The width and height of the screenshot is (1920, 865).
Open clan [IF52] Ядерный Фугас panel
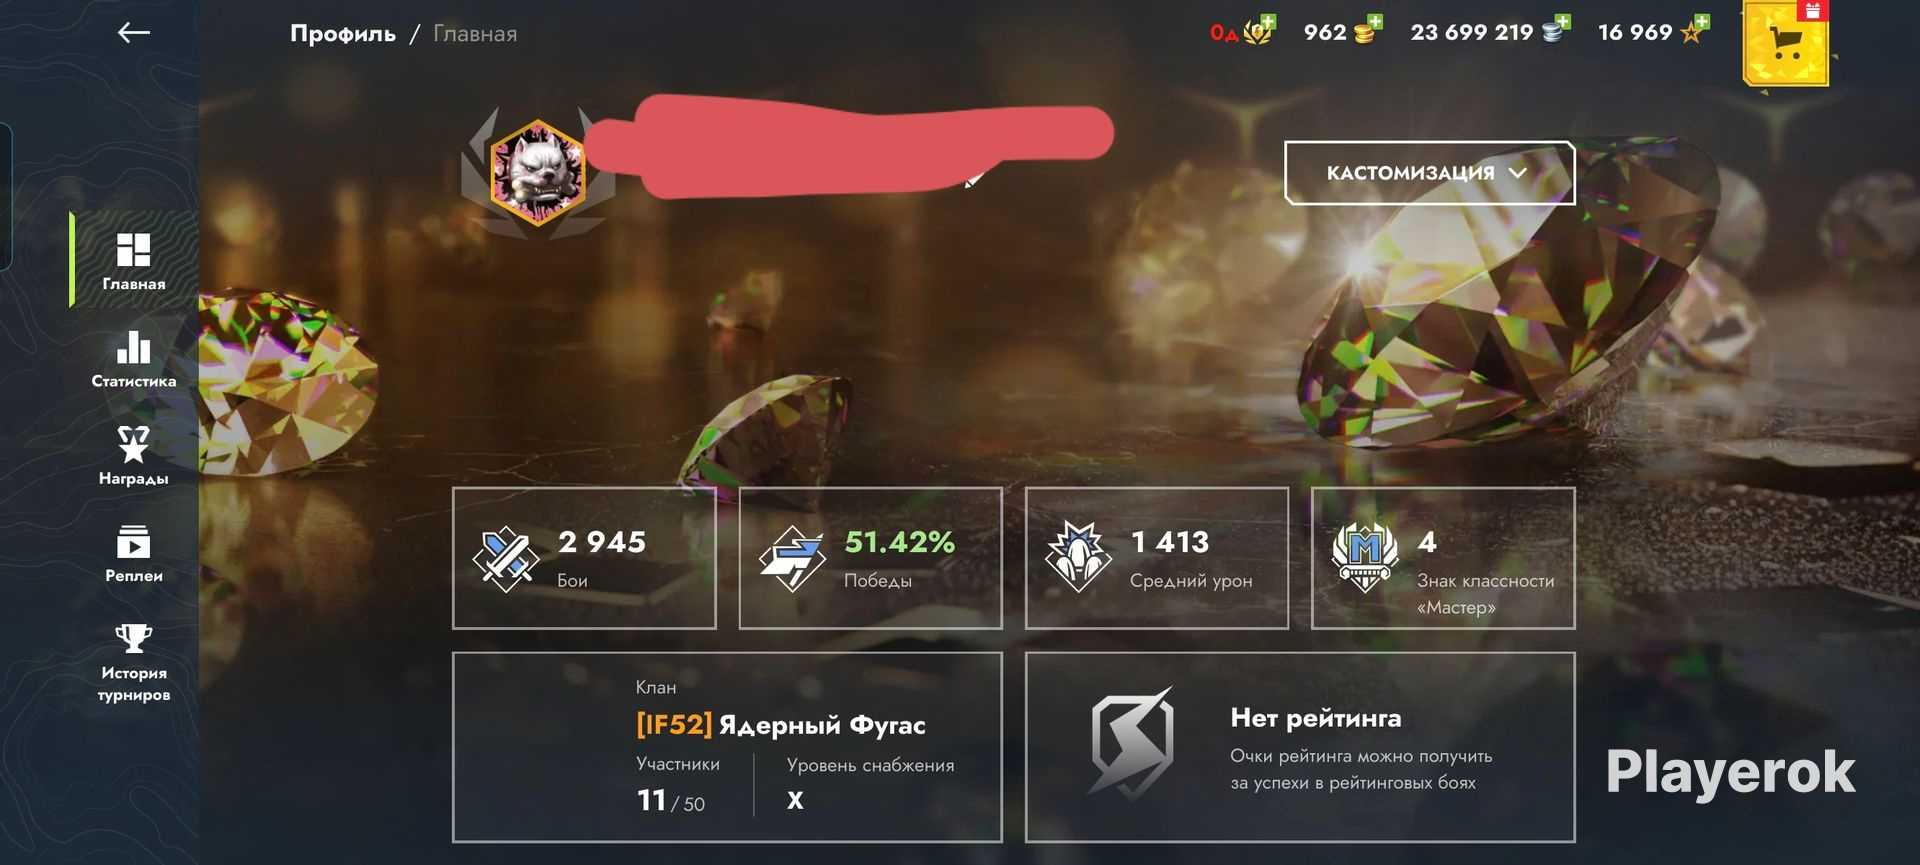click(727, 747)
